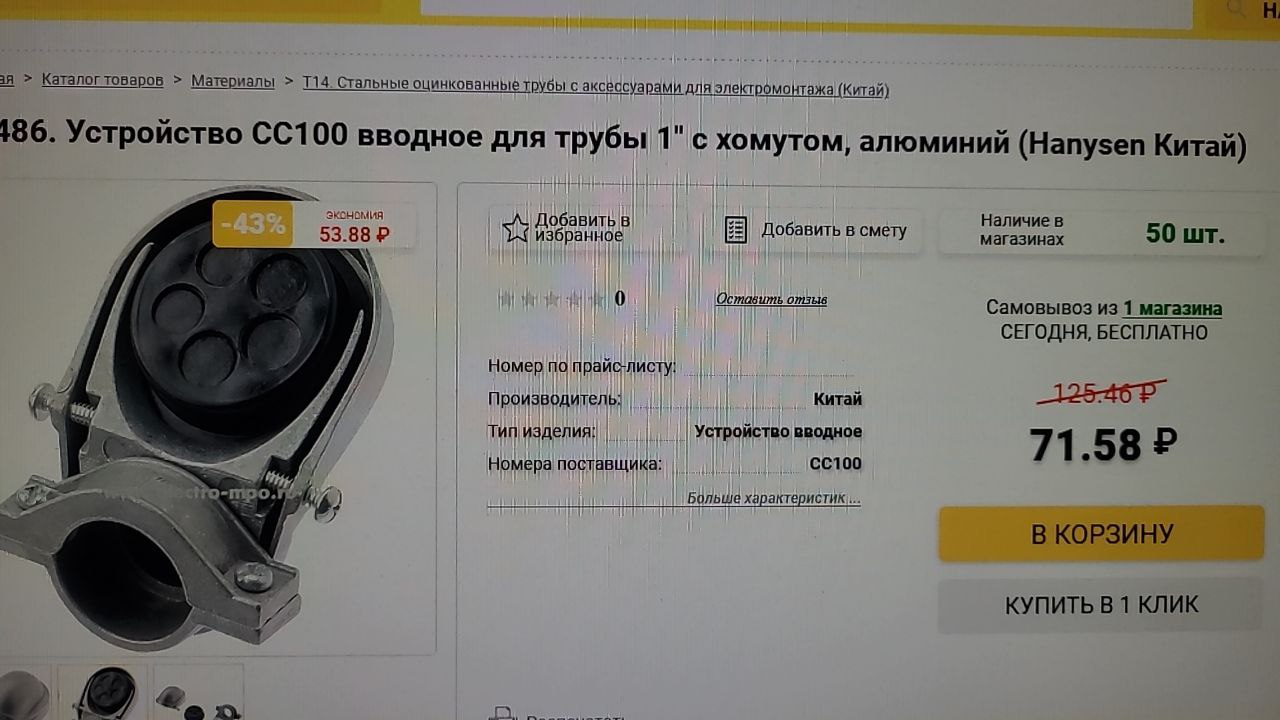
Task: Select the second product thumbnail
Action: [103, 692]
